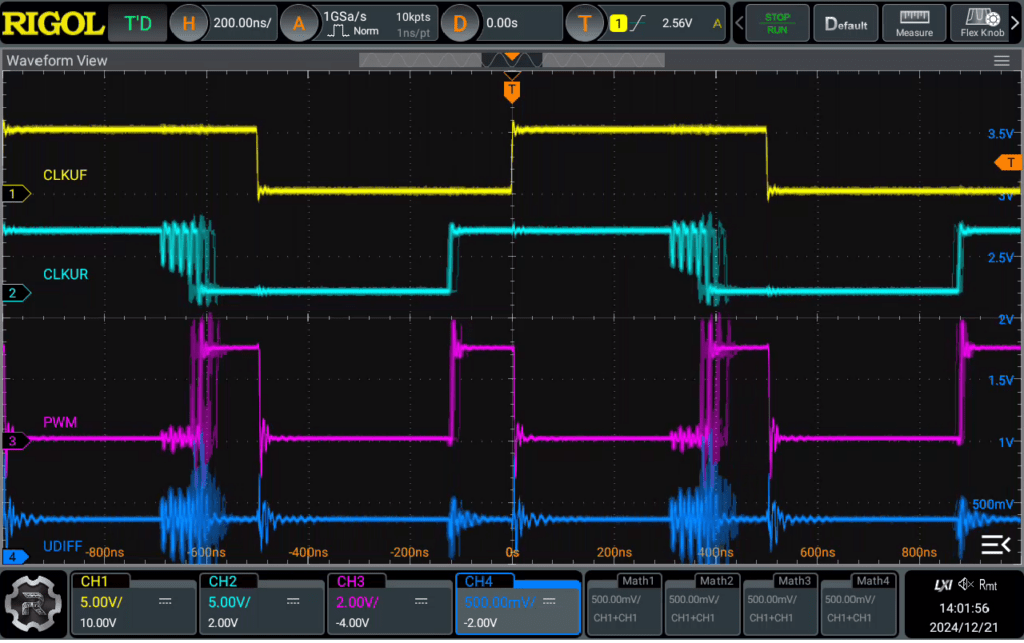Click the 2.56V trigger level field
This screenshot has height=643, width=1024.
[677, 24]
